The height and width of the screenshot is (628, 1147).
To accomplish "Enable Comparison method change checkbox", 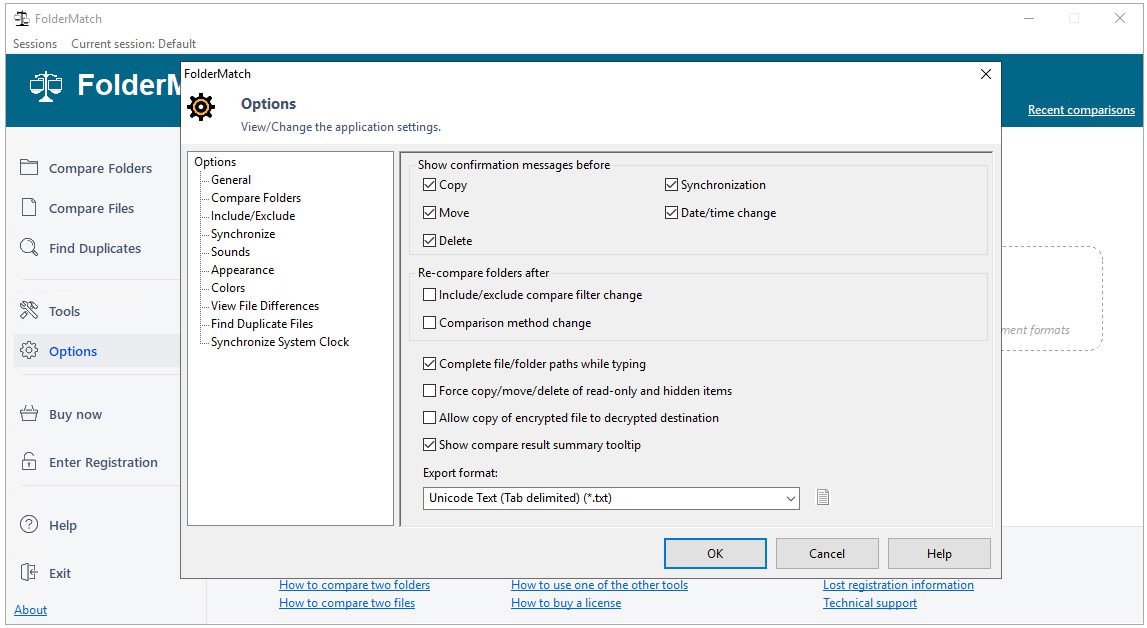I will pyautogui.click(x=429, y=322).
